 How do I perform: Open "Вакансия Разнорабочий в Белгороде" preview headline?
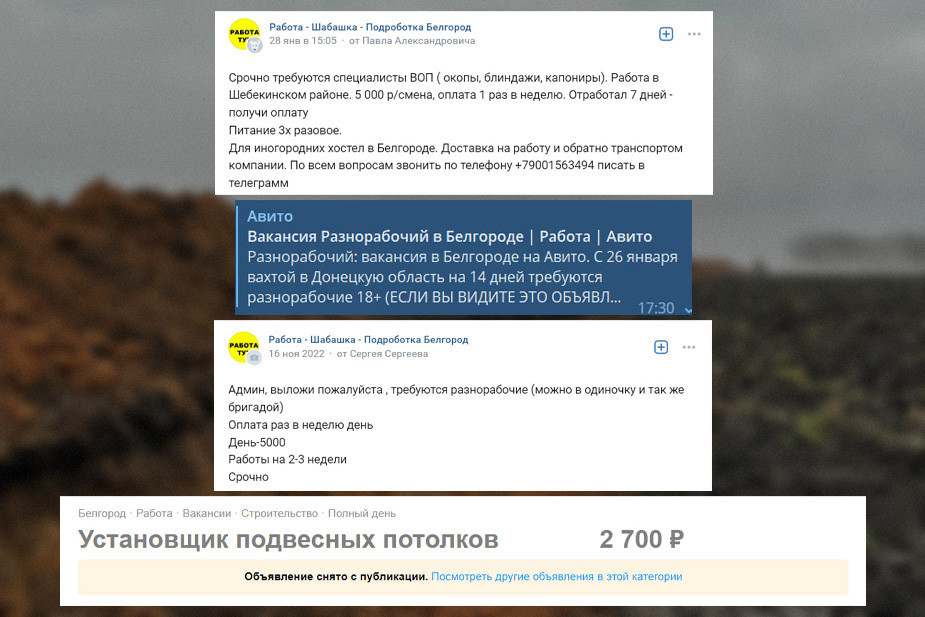pyautogui.click(x=449, y=237)
